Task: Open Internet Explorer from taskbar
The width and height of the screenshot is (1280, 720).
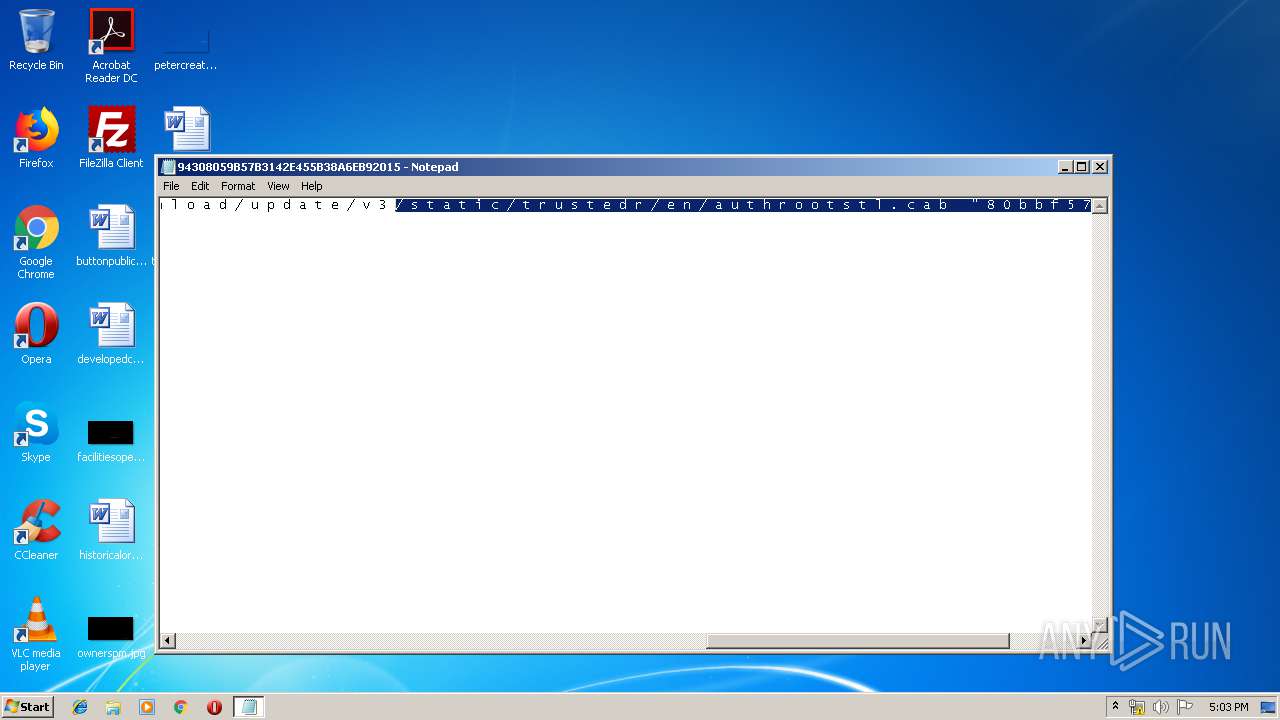Action: (x=80, y=707)
